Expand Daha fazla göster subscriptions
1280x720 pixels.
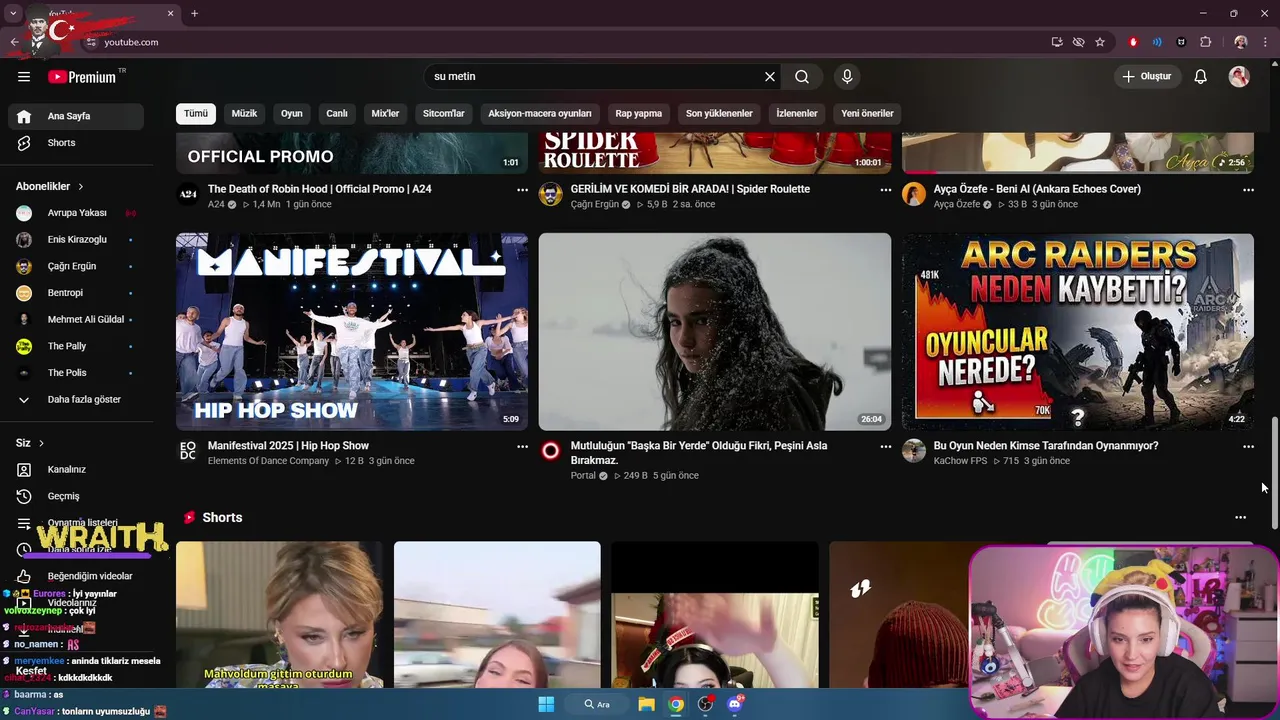point(76,399)
